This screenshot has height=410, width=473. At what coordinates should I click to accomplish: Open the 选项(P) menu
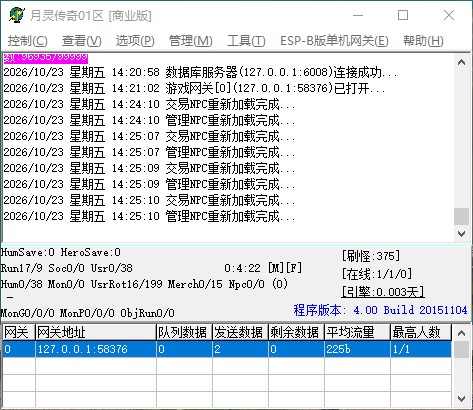click(x=135, y=41)
